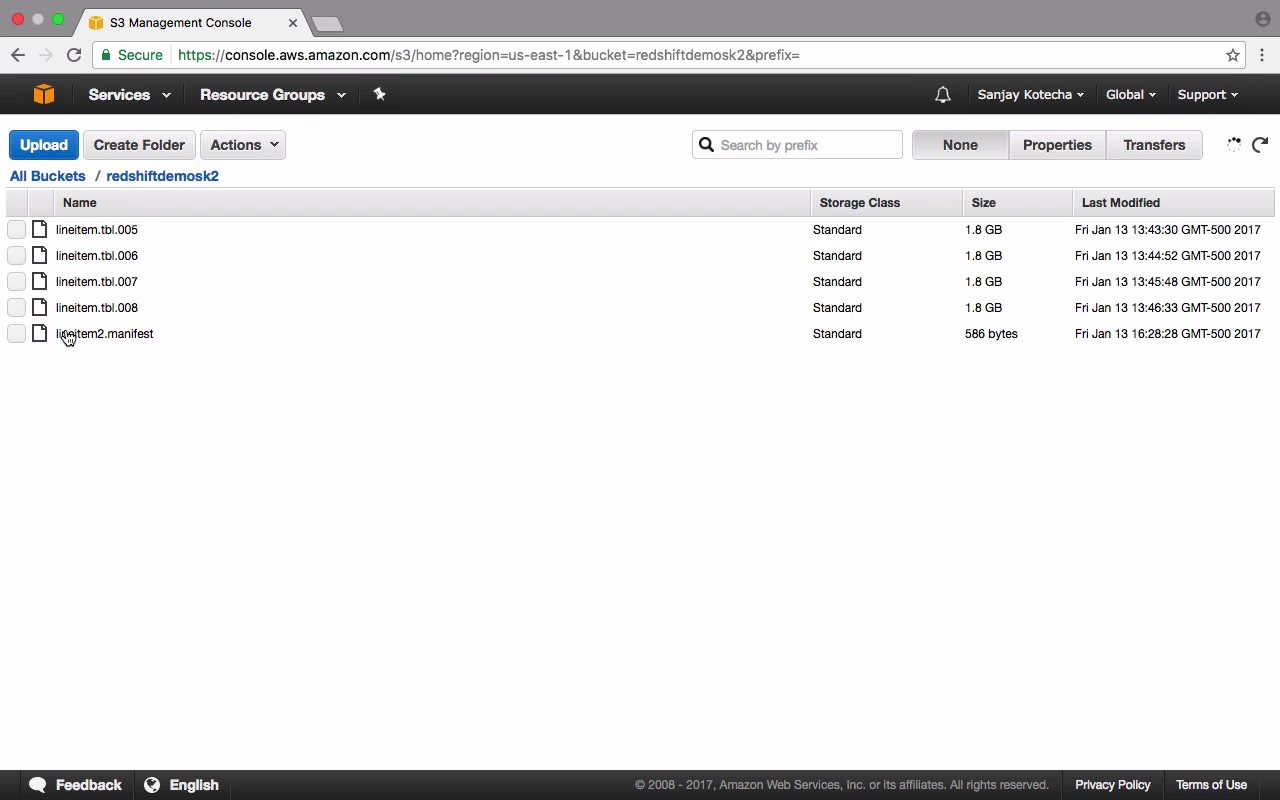
Task: Click the 586 bytes size value
Action: 991,334
